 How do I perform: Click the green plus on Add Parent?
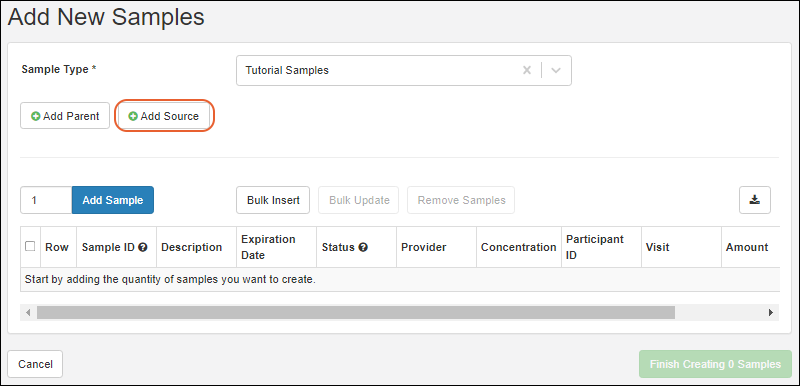point(36,117)
